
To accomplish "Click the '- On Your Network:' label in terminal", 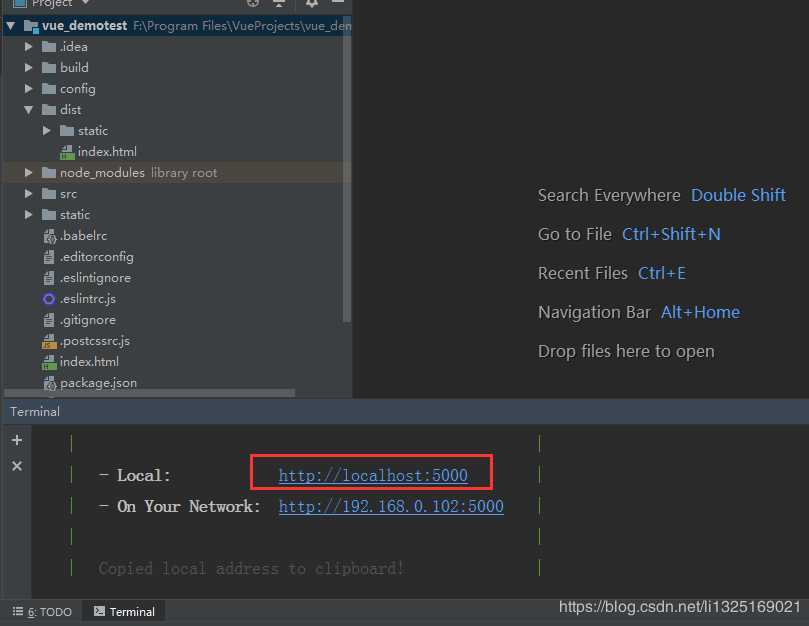I will (x=180, y=506).
